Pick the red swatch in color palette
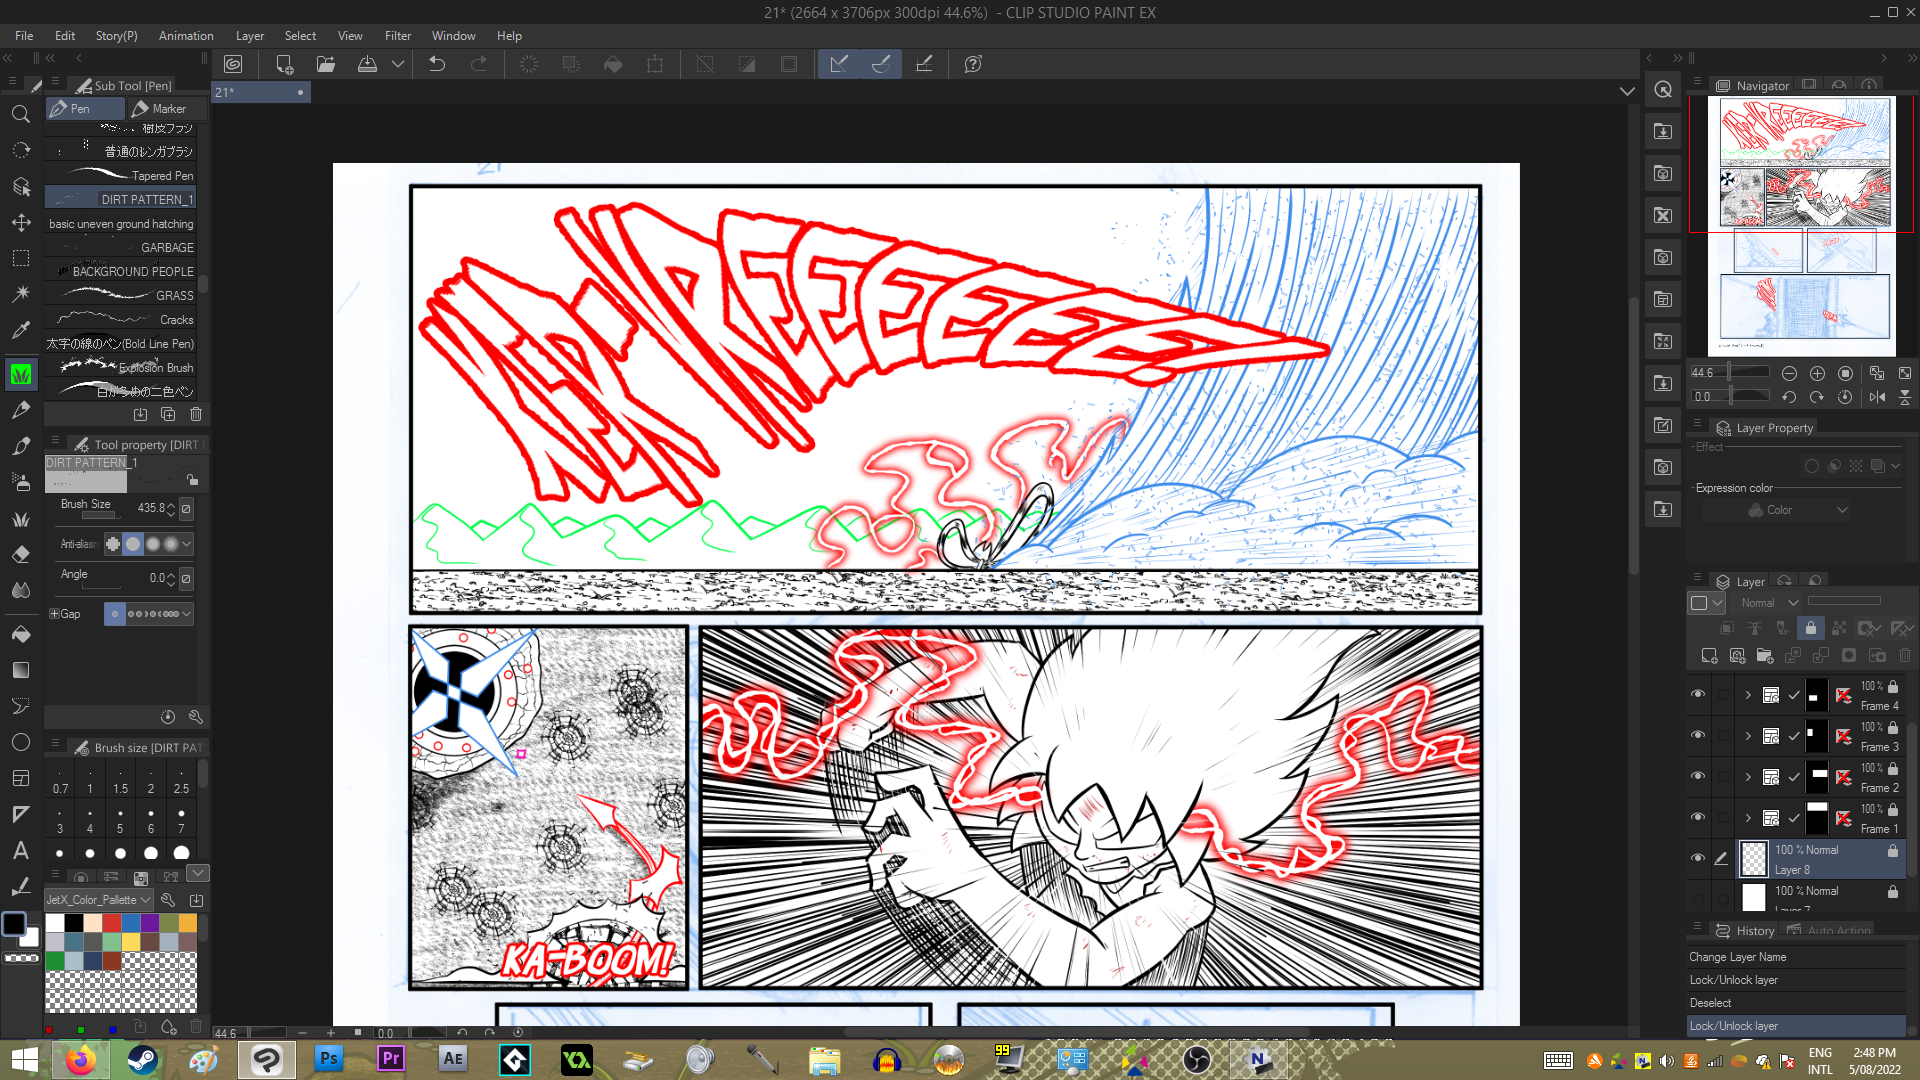Viewport: 1920px width, 1080px height. (x=112, y=923)
